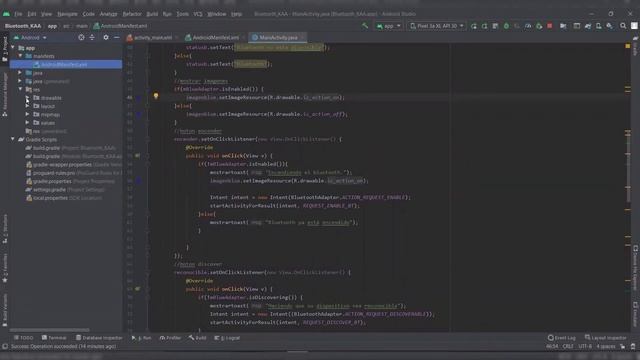The width and height of the screenshot is (640, 360).
Task: Open the Layout Inspector
Action: pos(606,338)
